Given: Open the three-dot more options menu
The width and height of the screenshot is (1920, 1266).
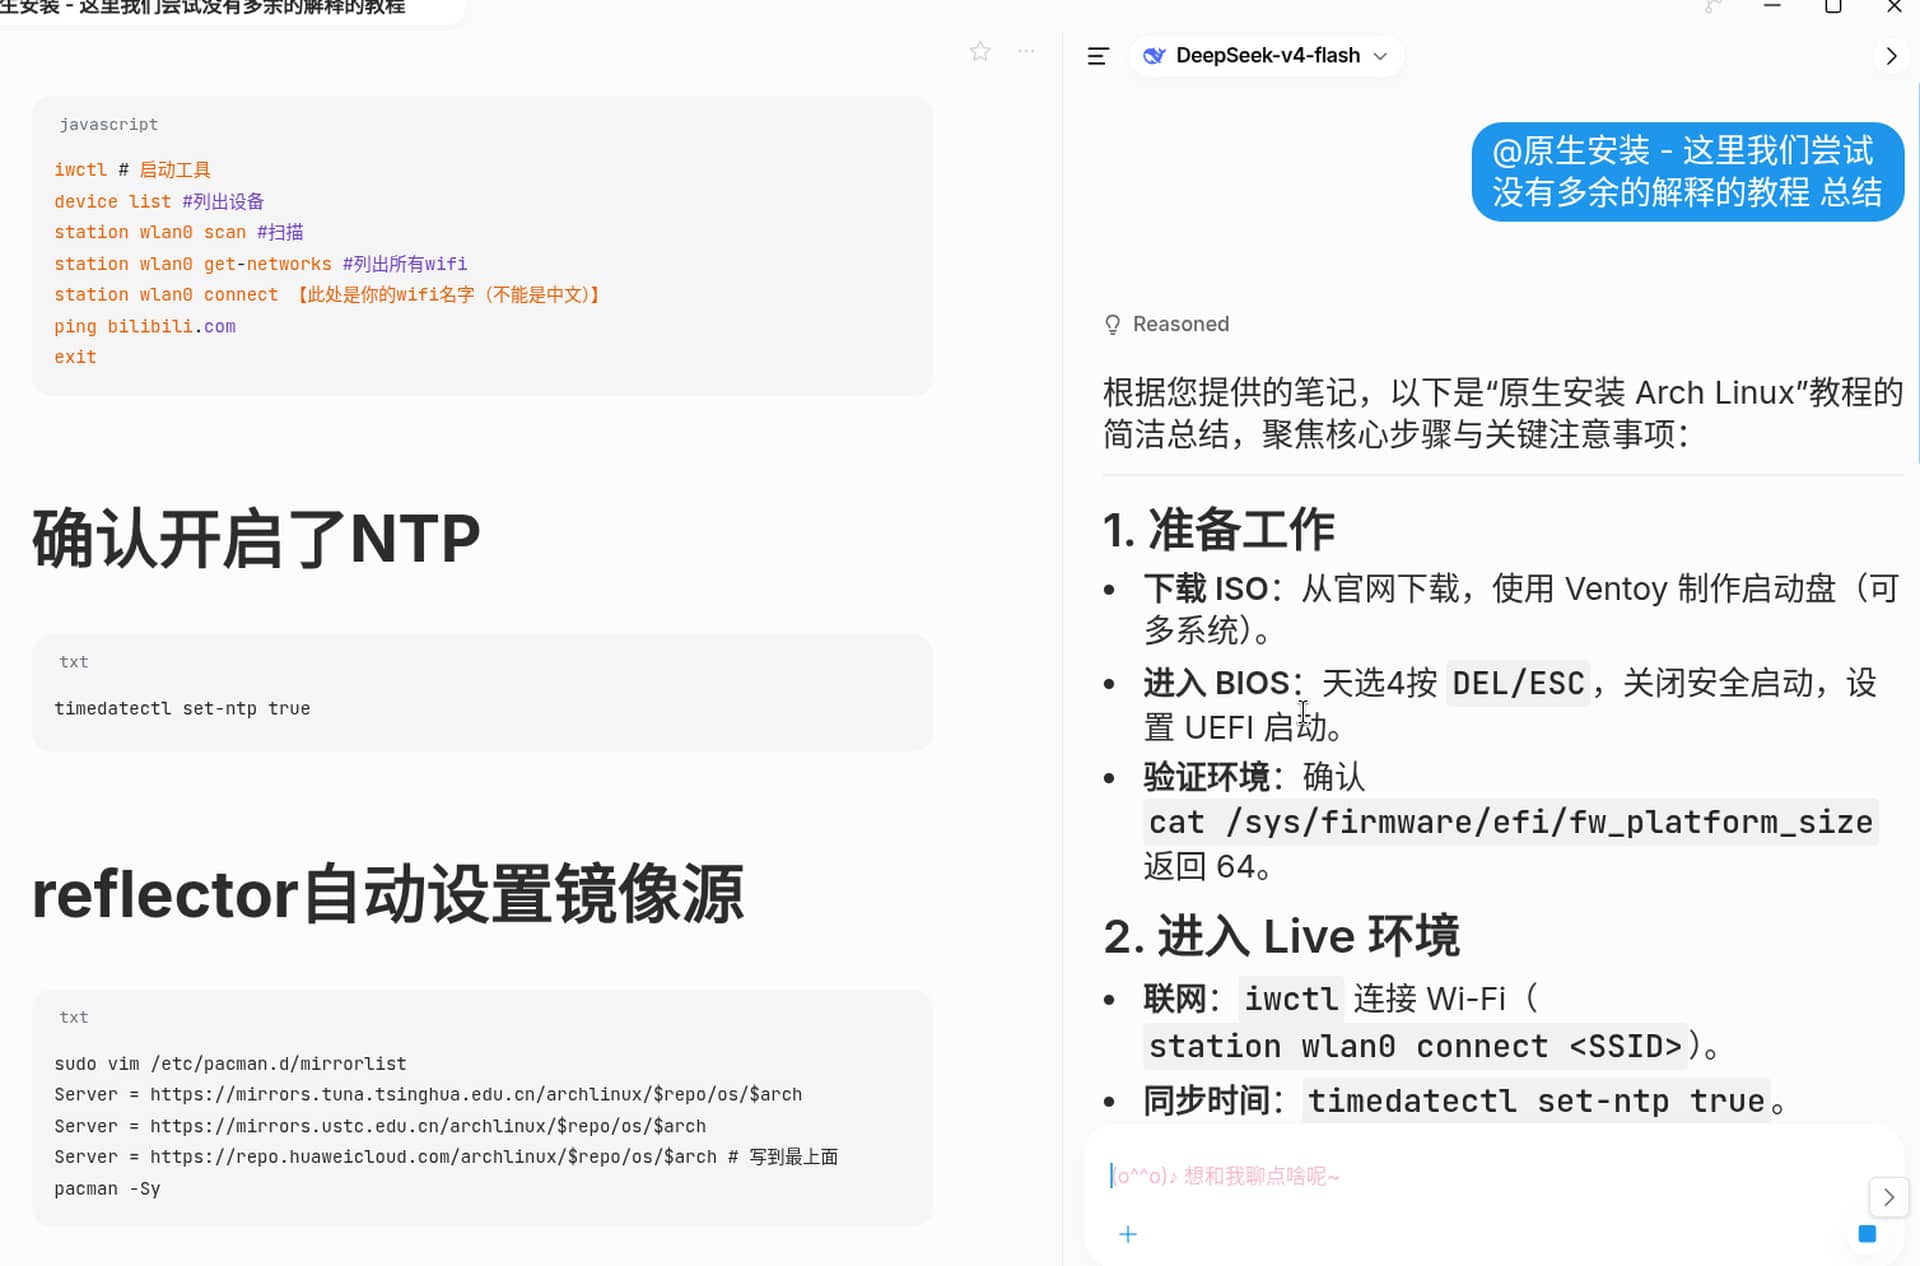Looking at the screenshot, I should [1026, 51].
